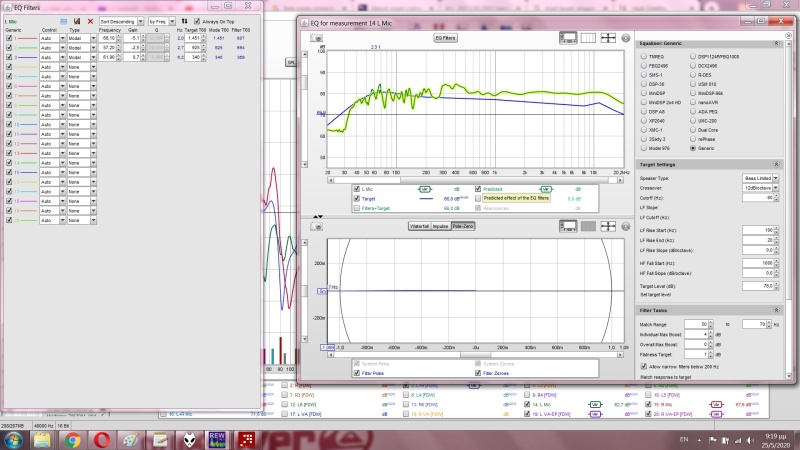Collapse Target Settings panel
This screenshot has height=450, width=800.
point(777,164)
